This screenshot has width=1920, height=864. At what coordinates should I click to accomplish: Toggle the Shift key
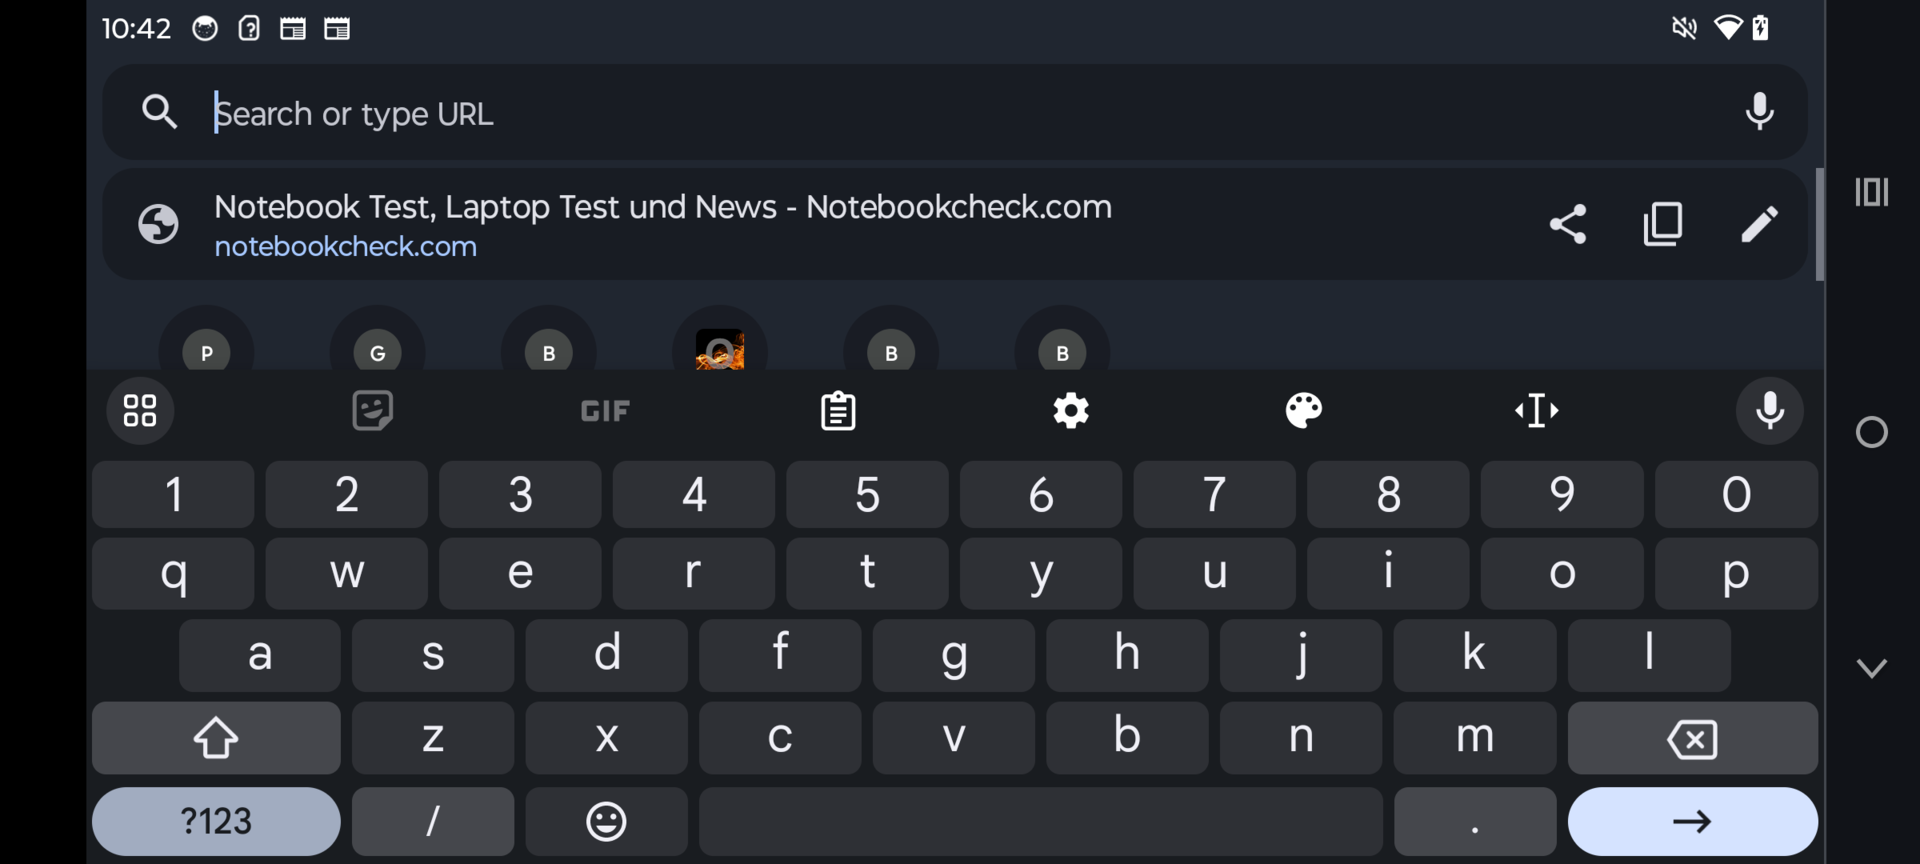pos(216,739)
